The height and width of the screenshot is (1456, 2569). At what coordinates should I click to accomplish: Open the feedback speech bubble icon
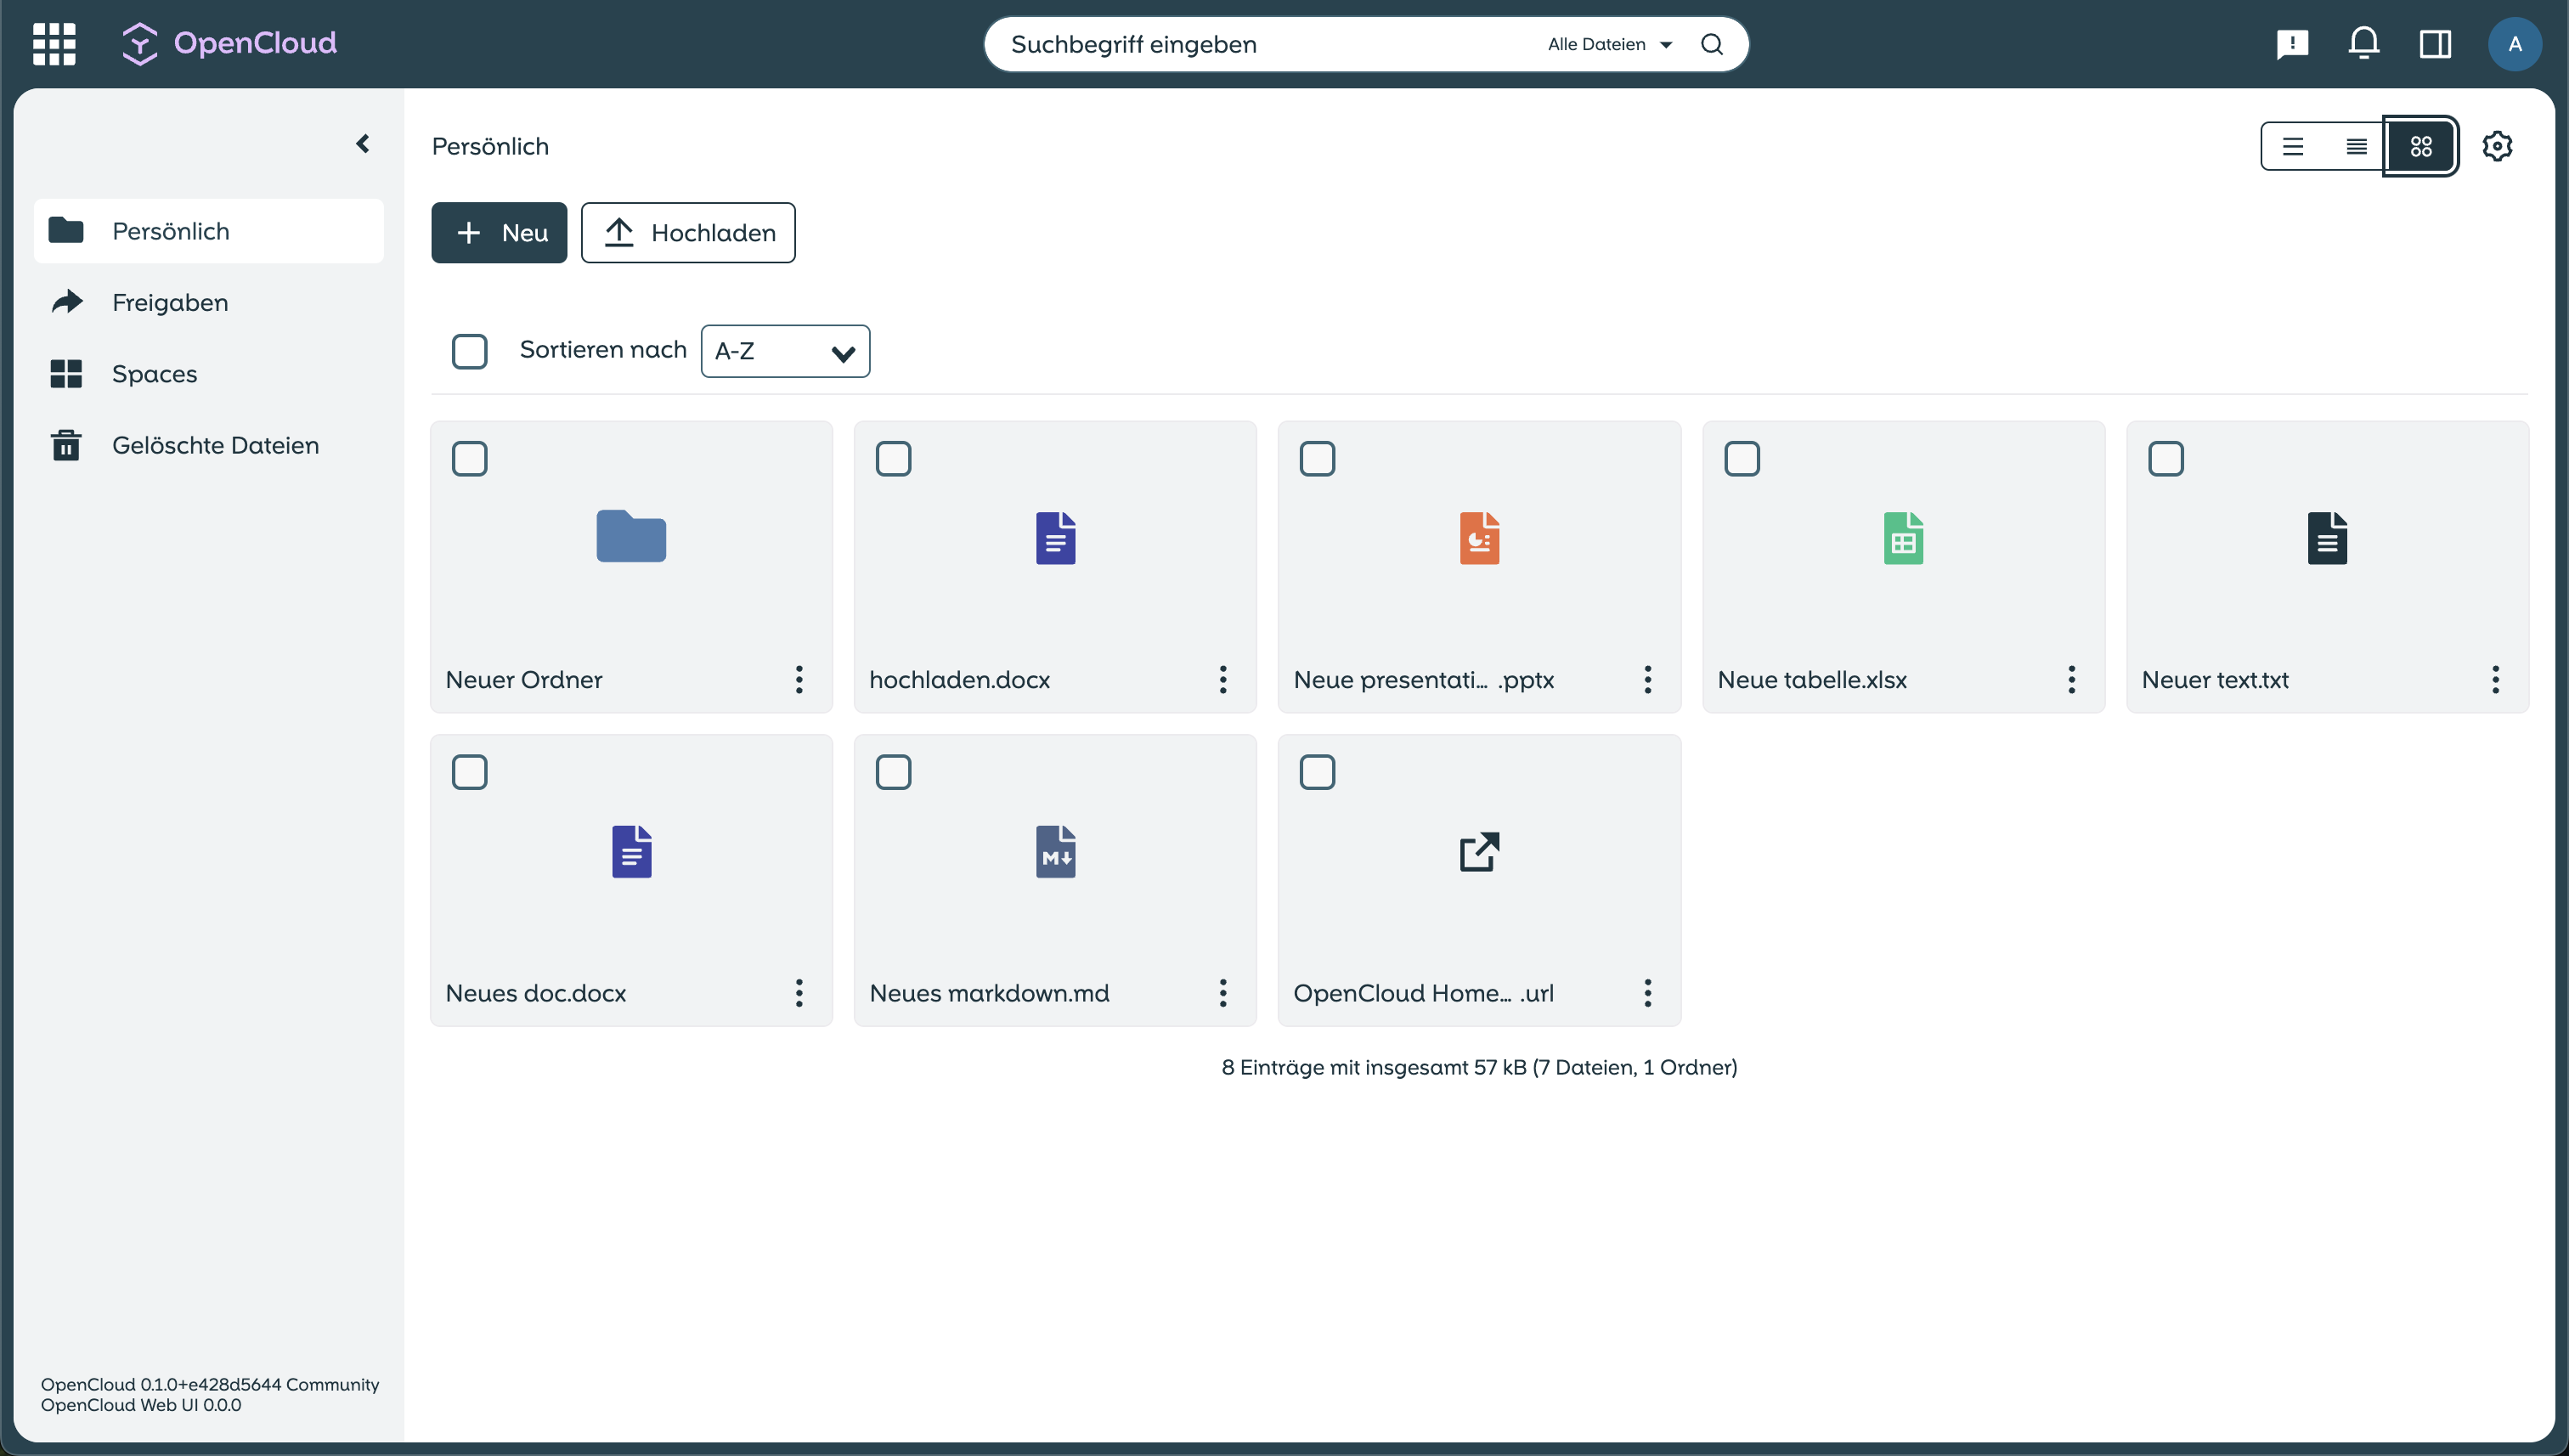pyautogui.click(x=2292, y=44)
